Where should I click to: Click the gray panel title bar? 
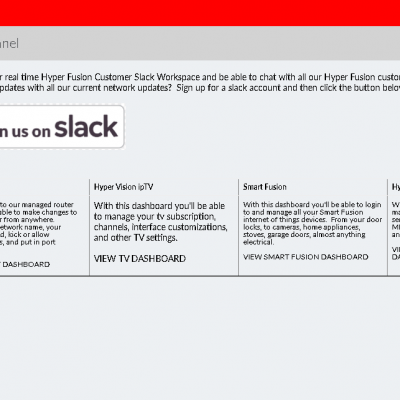click(x=200, y=43)
